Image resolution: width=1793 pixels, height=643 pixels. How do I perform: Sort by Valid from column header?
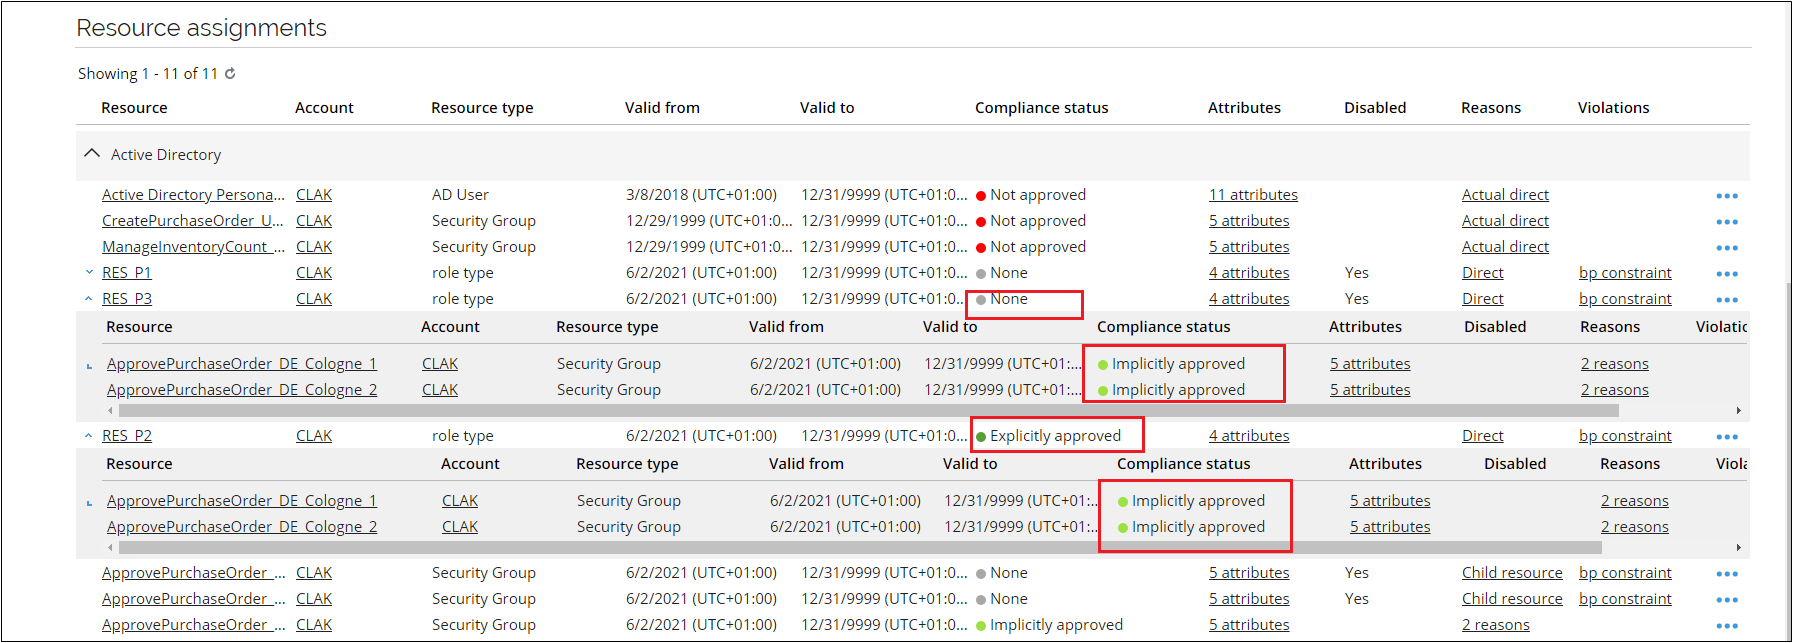click(662, 108)
